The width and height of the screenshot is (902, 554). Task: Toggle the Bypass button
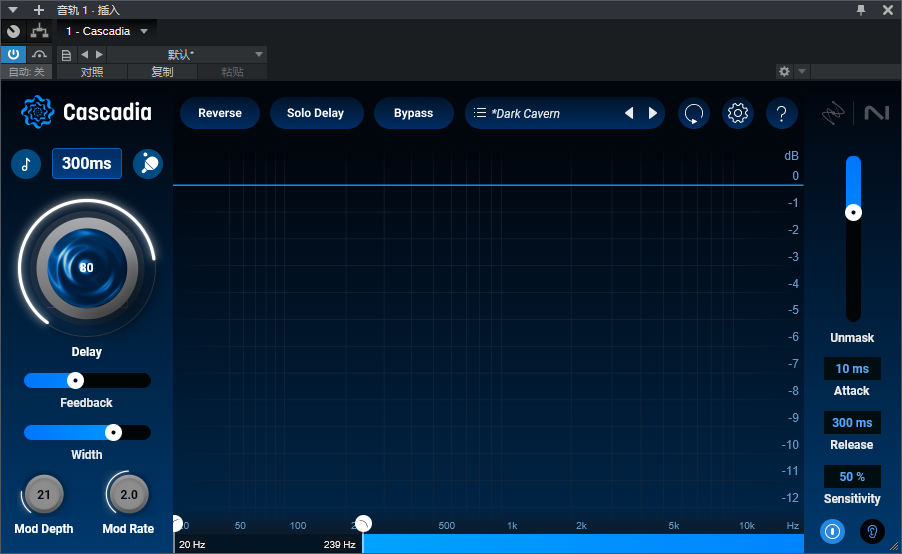pos(413,113)
